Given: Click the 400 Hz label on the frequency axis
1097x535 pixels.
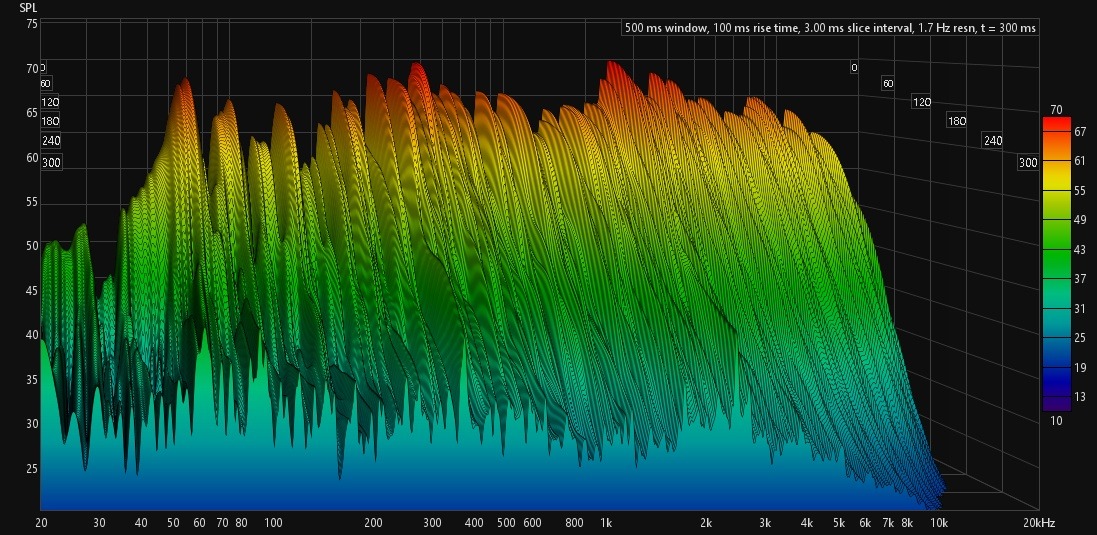Looking at the screenshot, I should coord(474,523).
